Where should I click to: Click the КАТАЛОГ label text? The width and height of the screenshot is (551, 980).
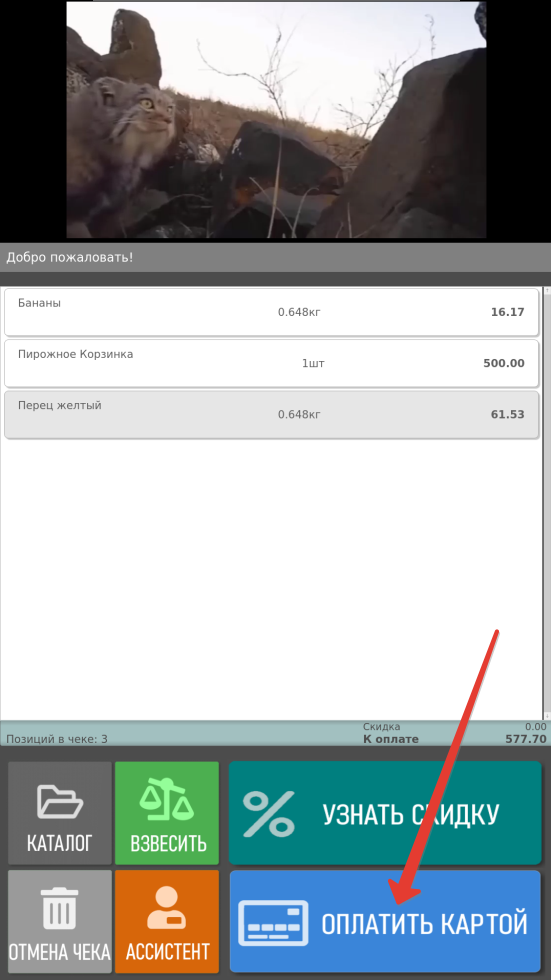[x=60, y=843]
